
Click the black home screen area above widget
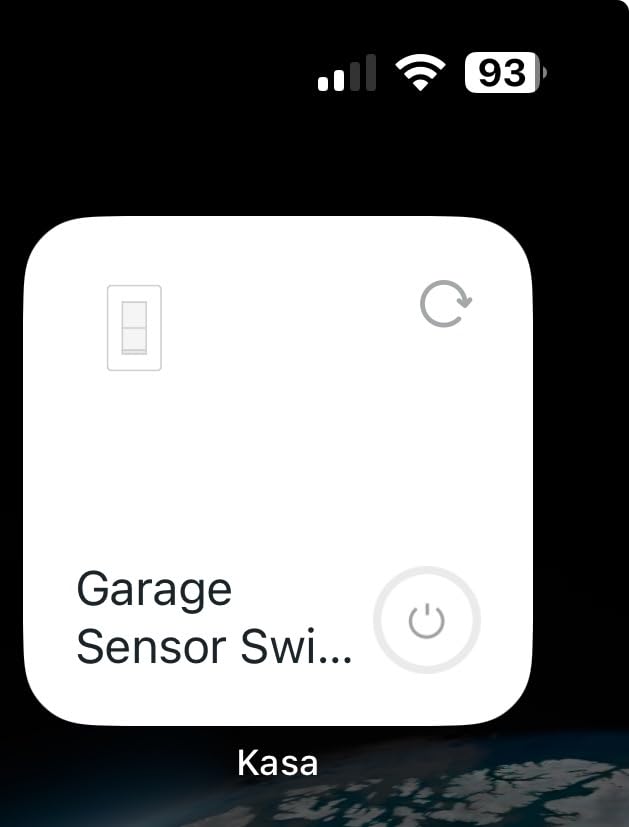pyautogui.click(x=278, y=158)
